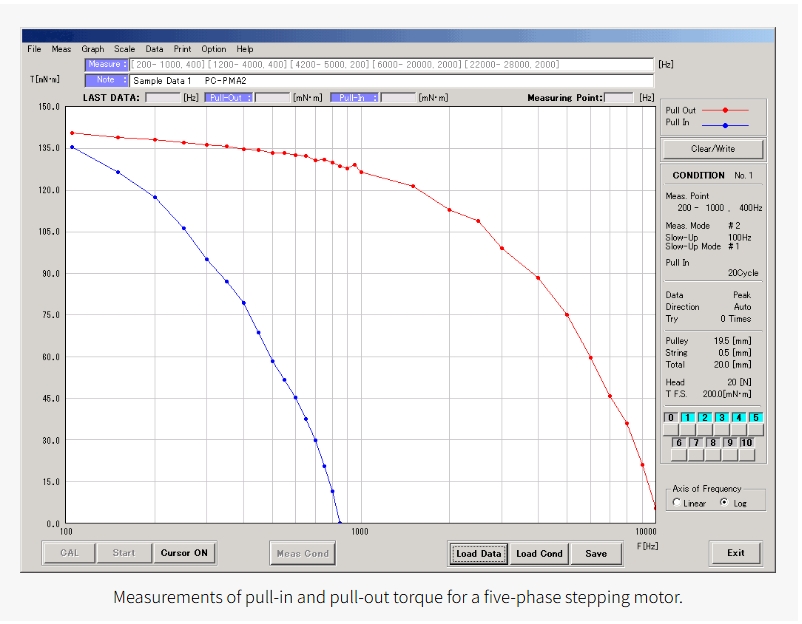Select condition number 10
Screen dimensions: 802x624
click(747, 442)
